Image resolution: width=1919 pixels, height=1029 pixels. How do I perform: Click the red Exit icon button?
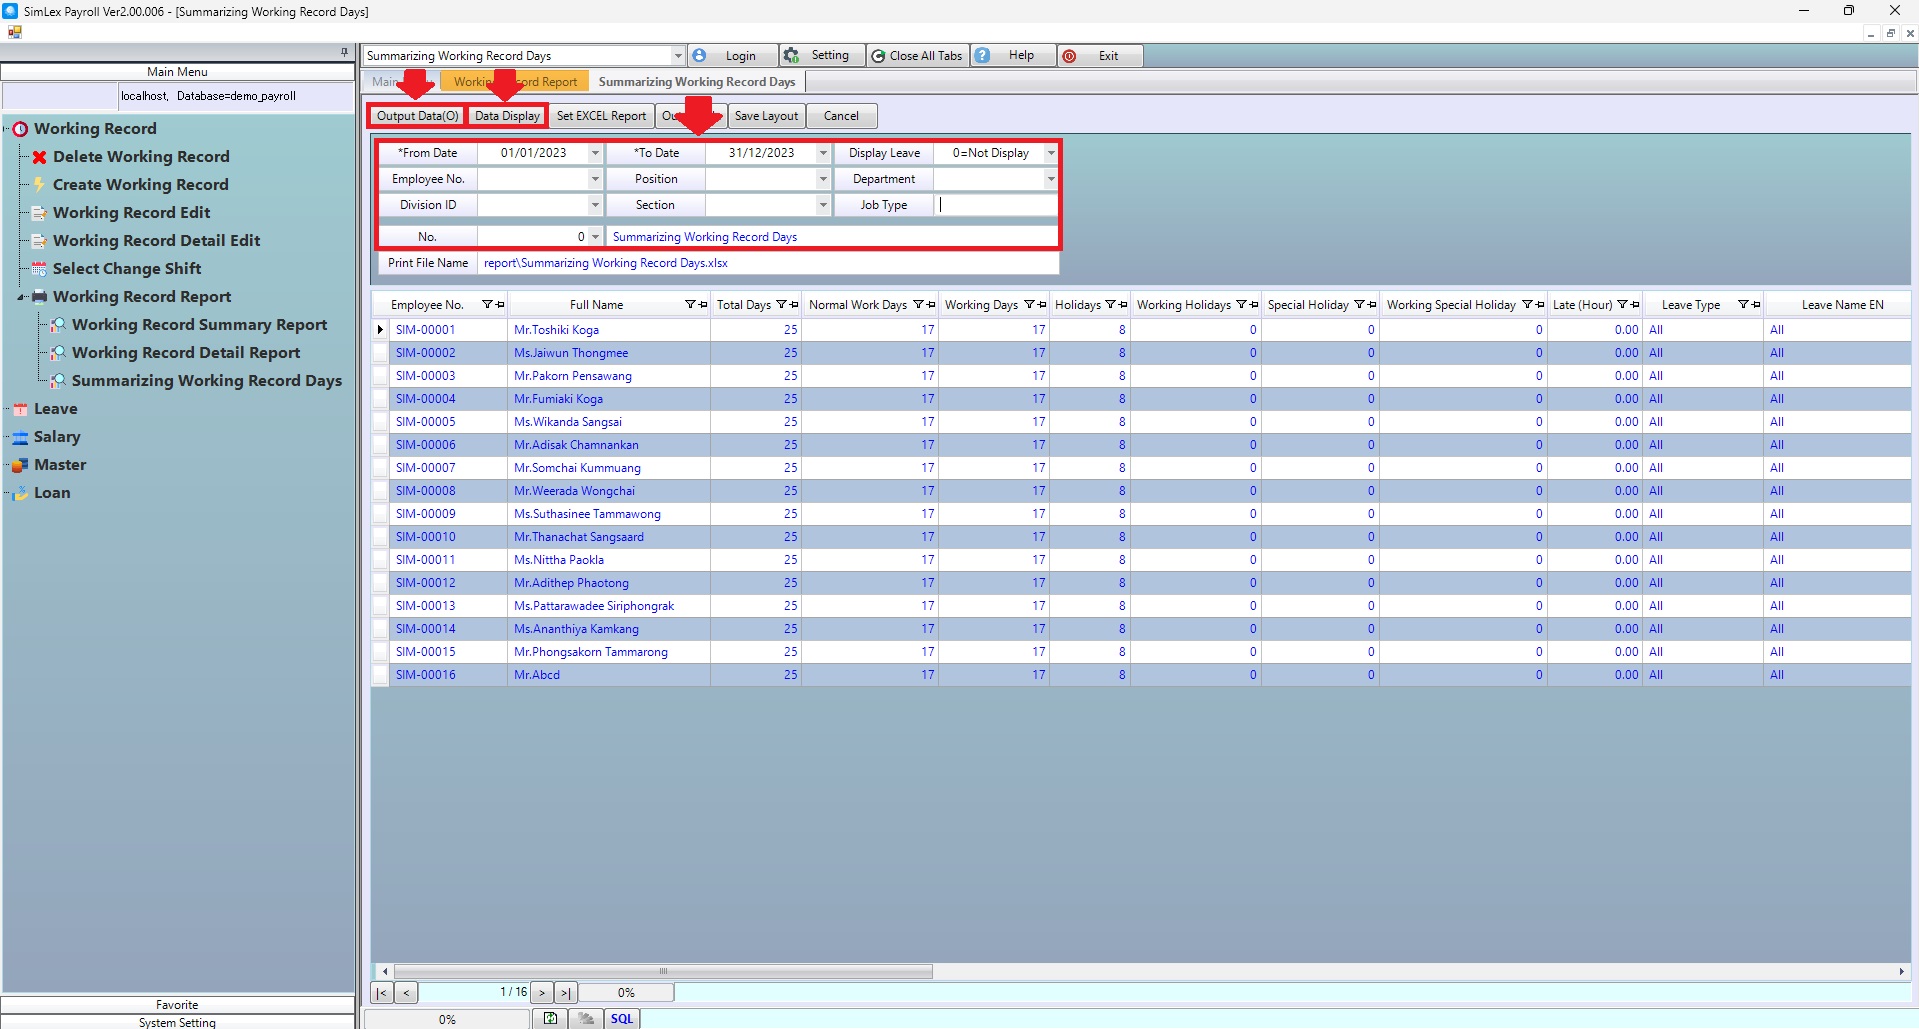pyautogui.click(x=1069, y=56)
